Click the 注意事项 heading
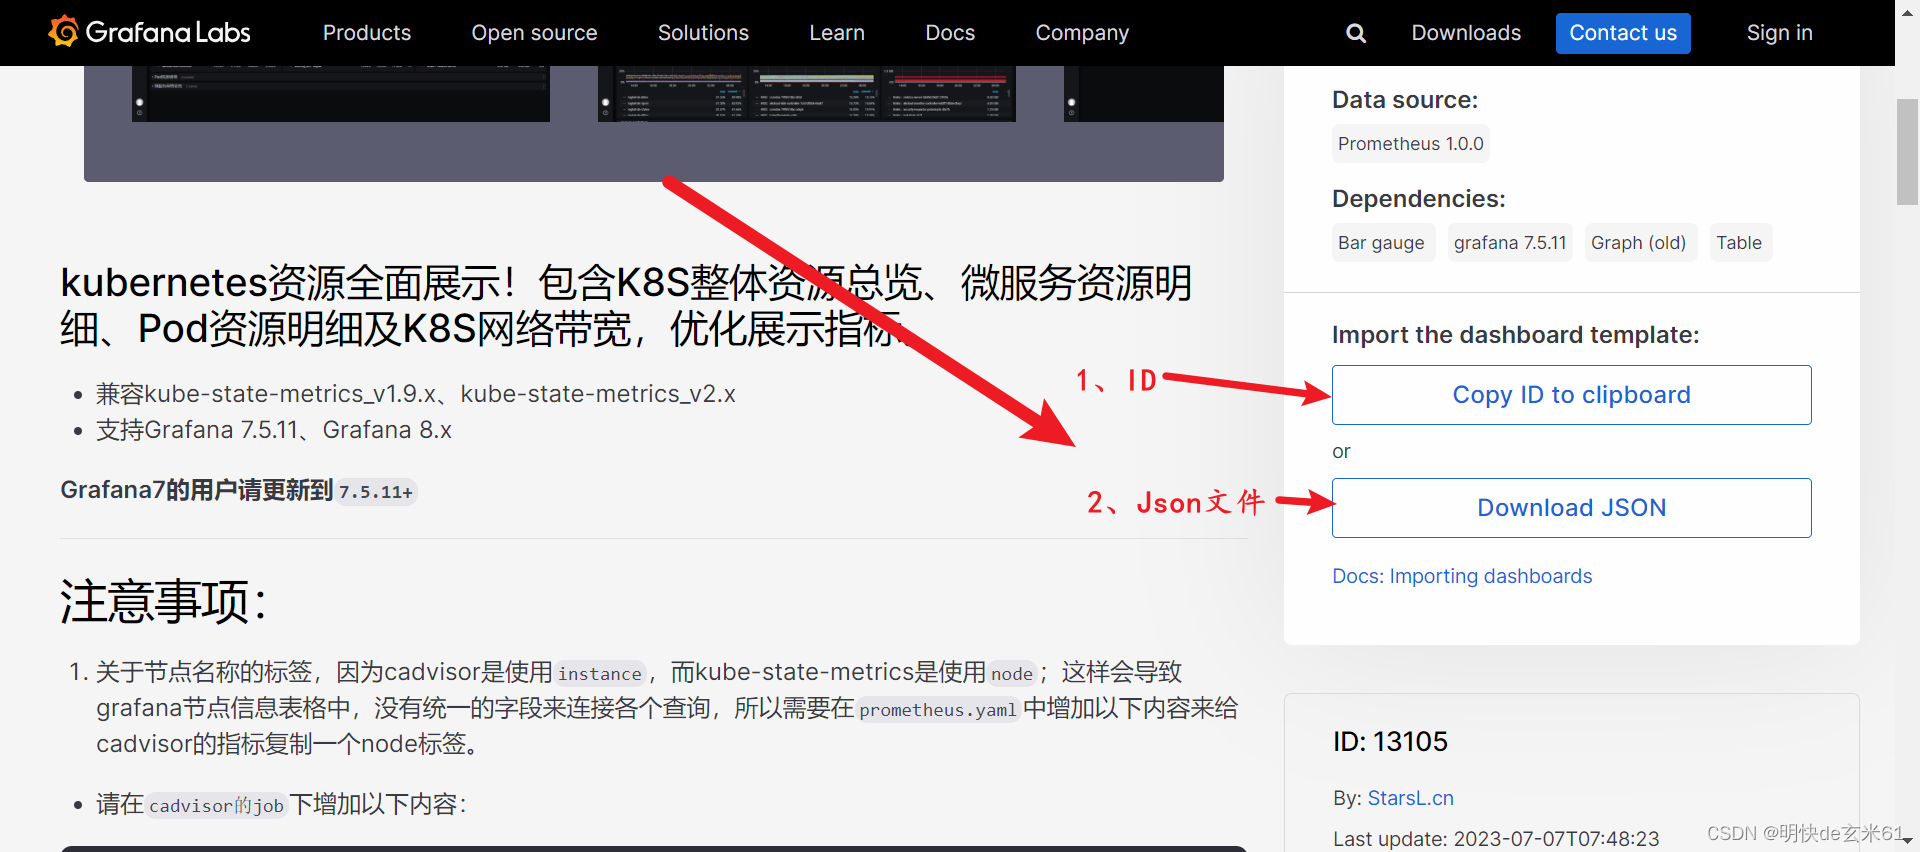This screenshot has width=1920, height=852. click(x=163, y=602)
